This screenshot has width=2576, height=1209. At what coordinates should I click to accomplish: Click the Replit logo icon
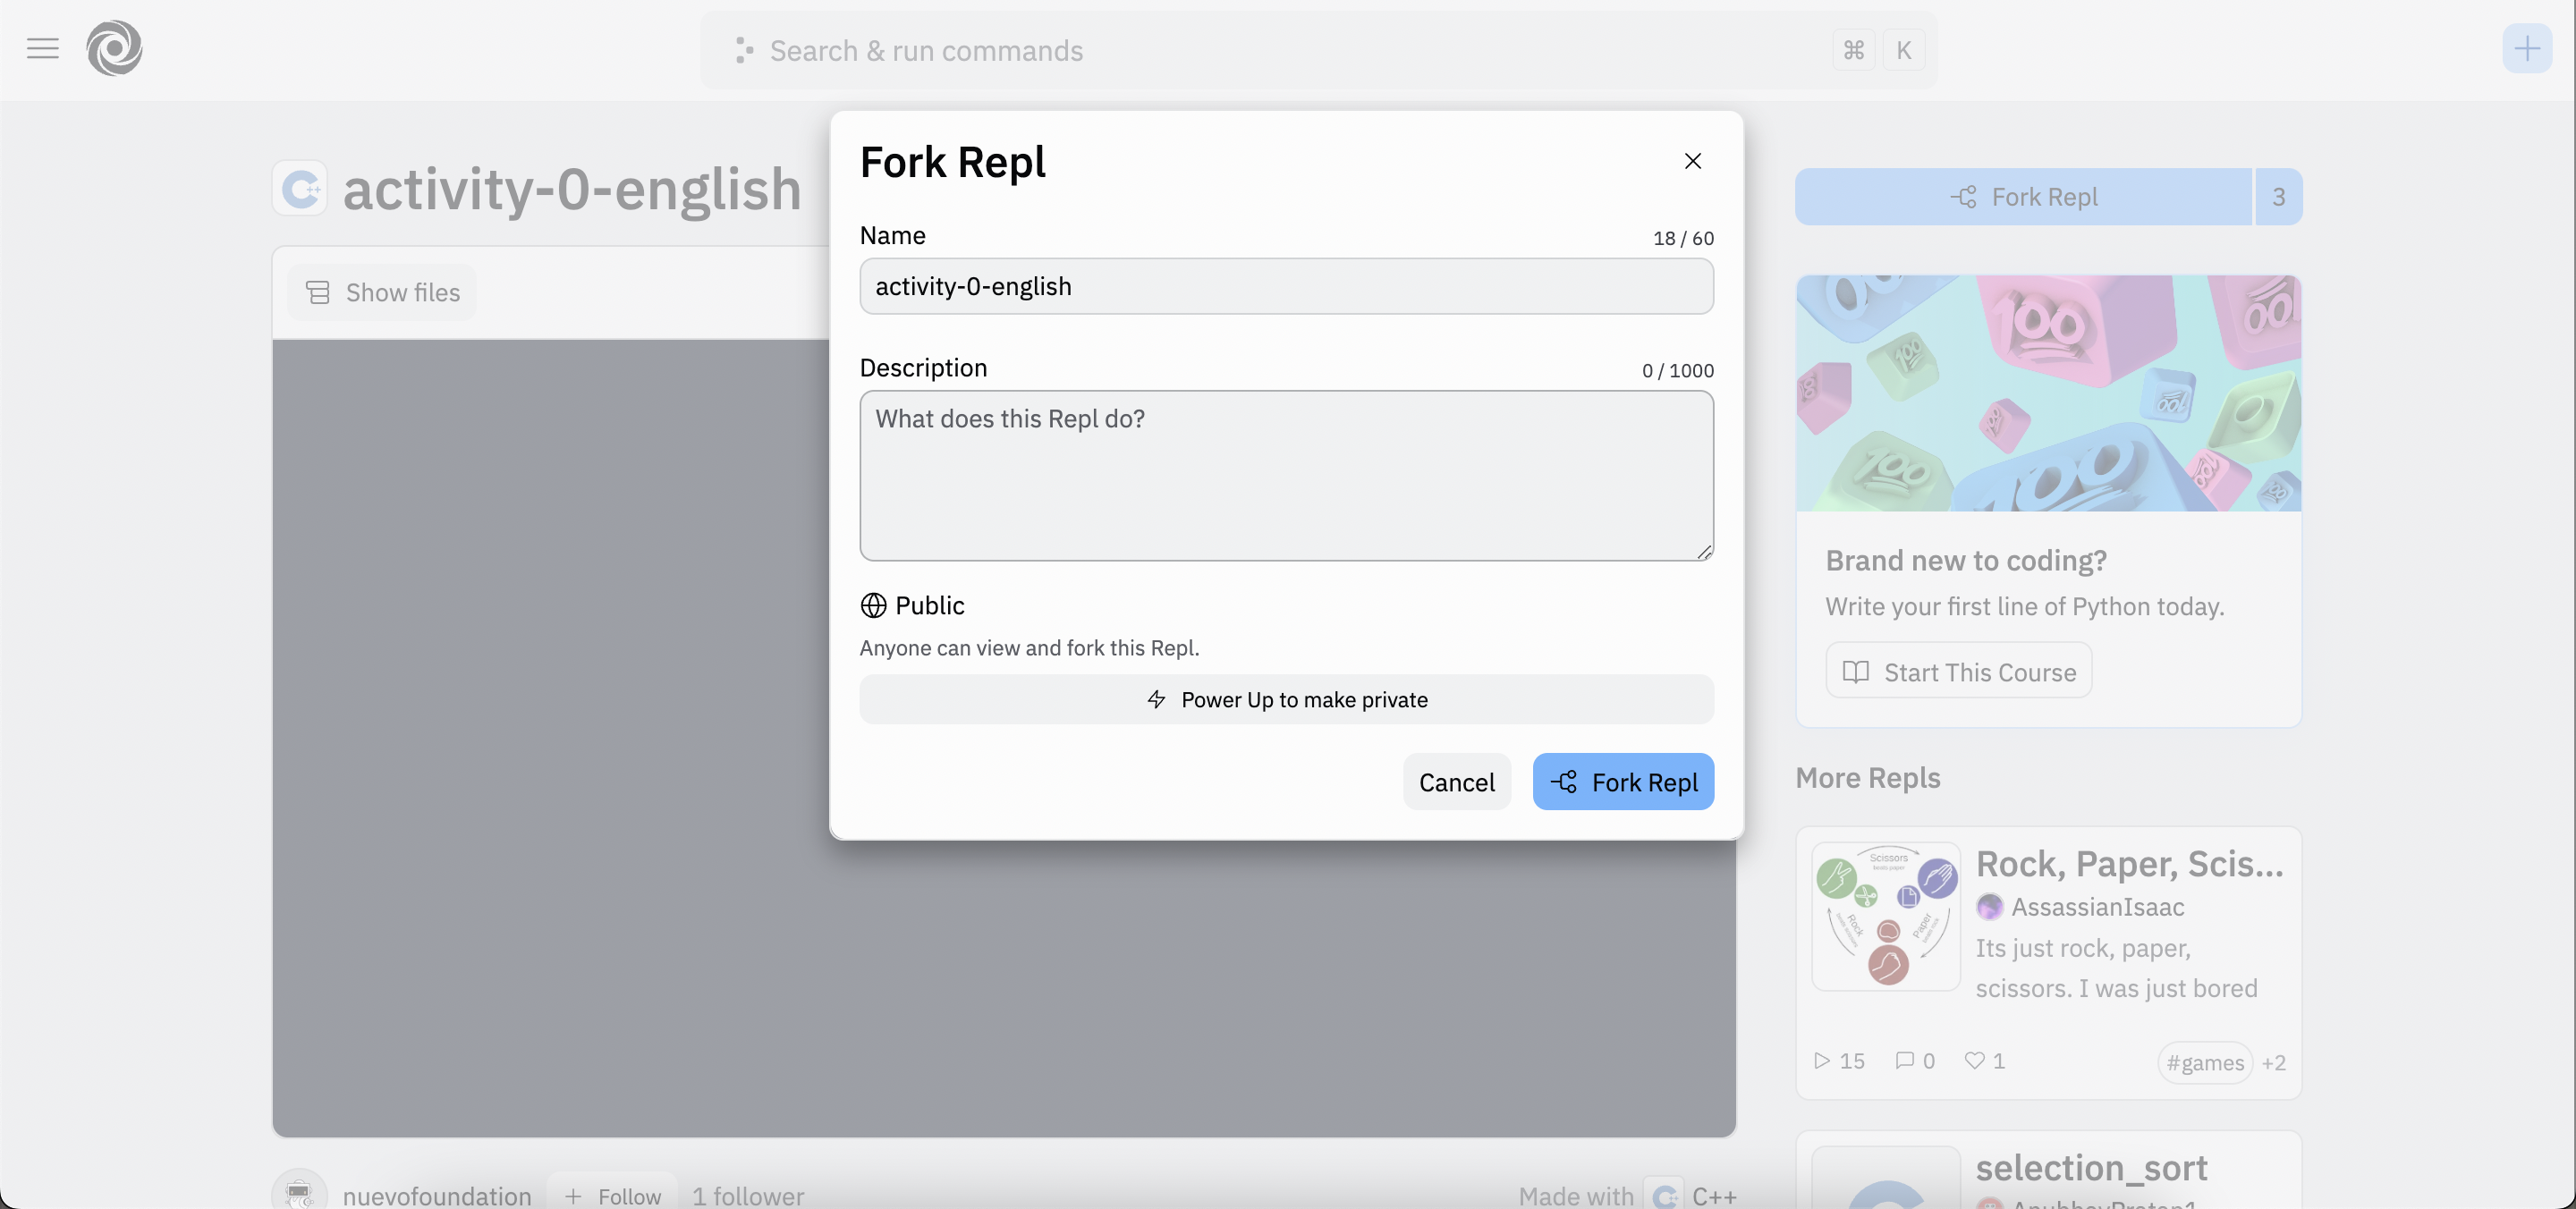tap(114, 48)
